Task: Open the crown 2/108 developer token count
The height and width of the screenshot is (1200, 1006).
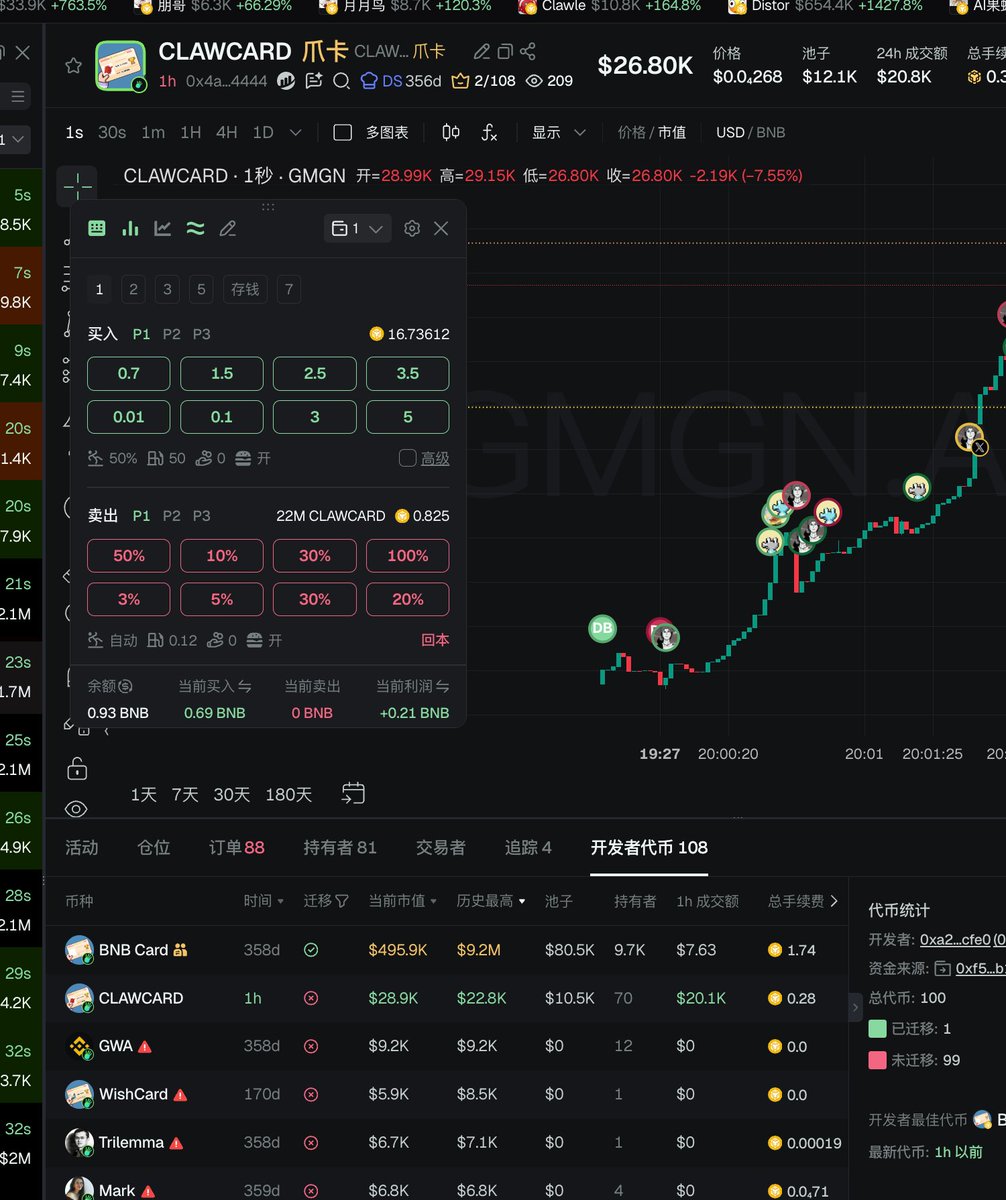Action: tap(484, 80)
